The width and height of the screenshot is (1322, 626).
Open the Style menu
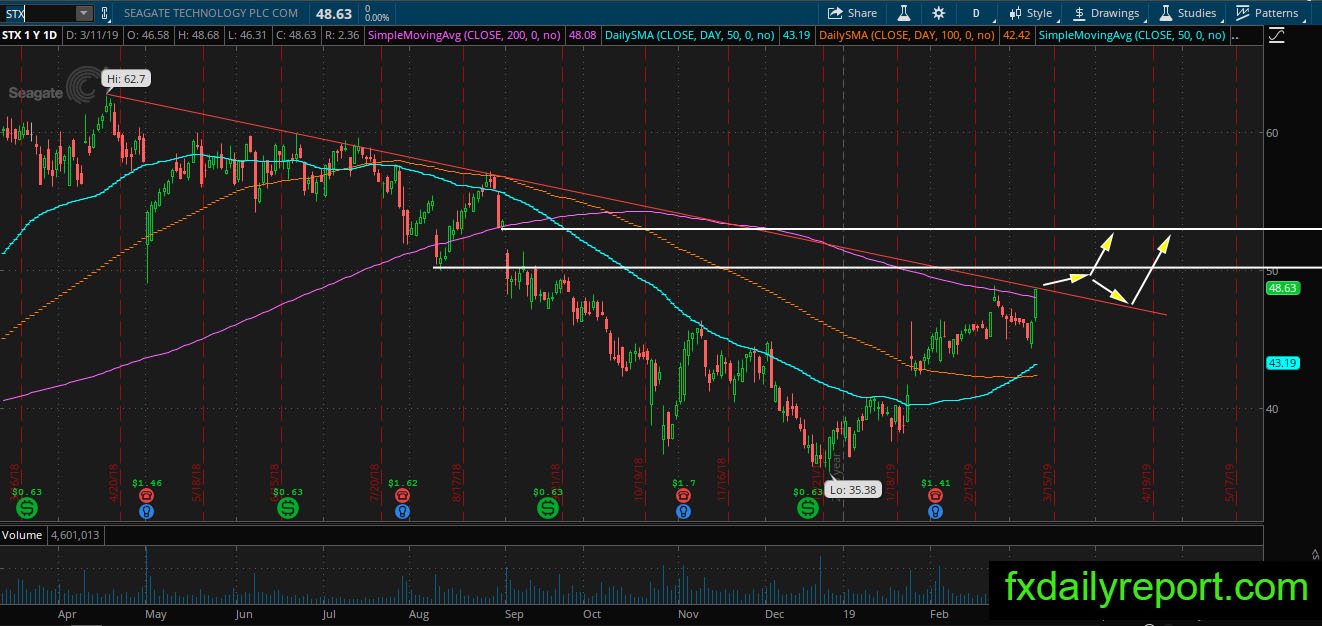click(1030, 13)
